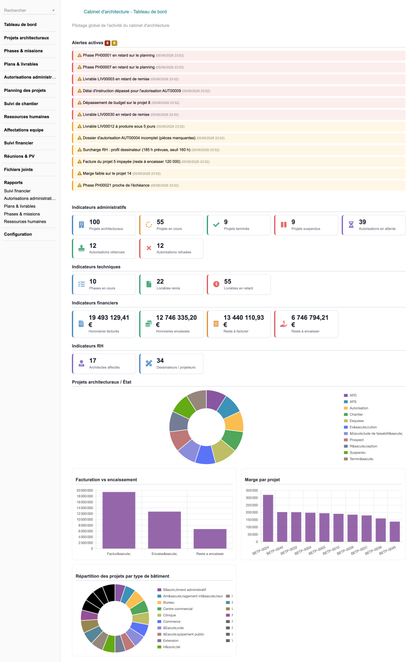Click the Projets architecturaux building icon
The width and height of the screenshot is (416, 662).
(82, 225)
